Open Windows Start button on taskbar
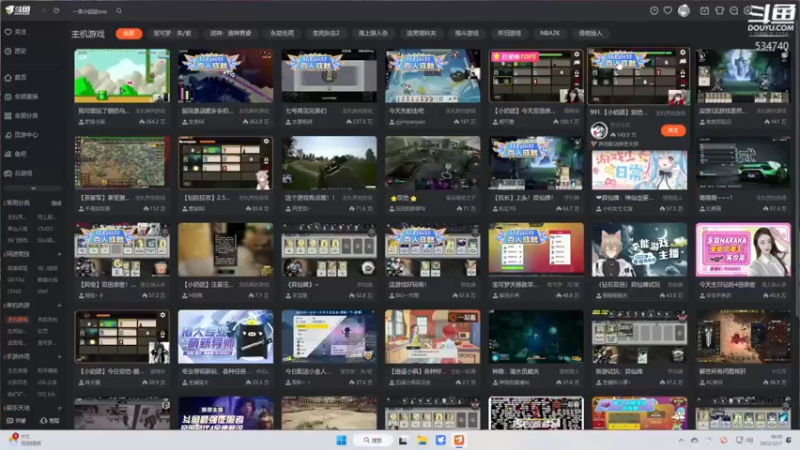The image size is (800, 450). click(341, 440)
